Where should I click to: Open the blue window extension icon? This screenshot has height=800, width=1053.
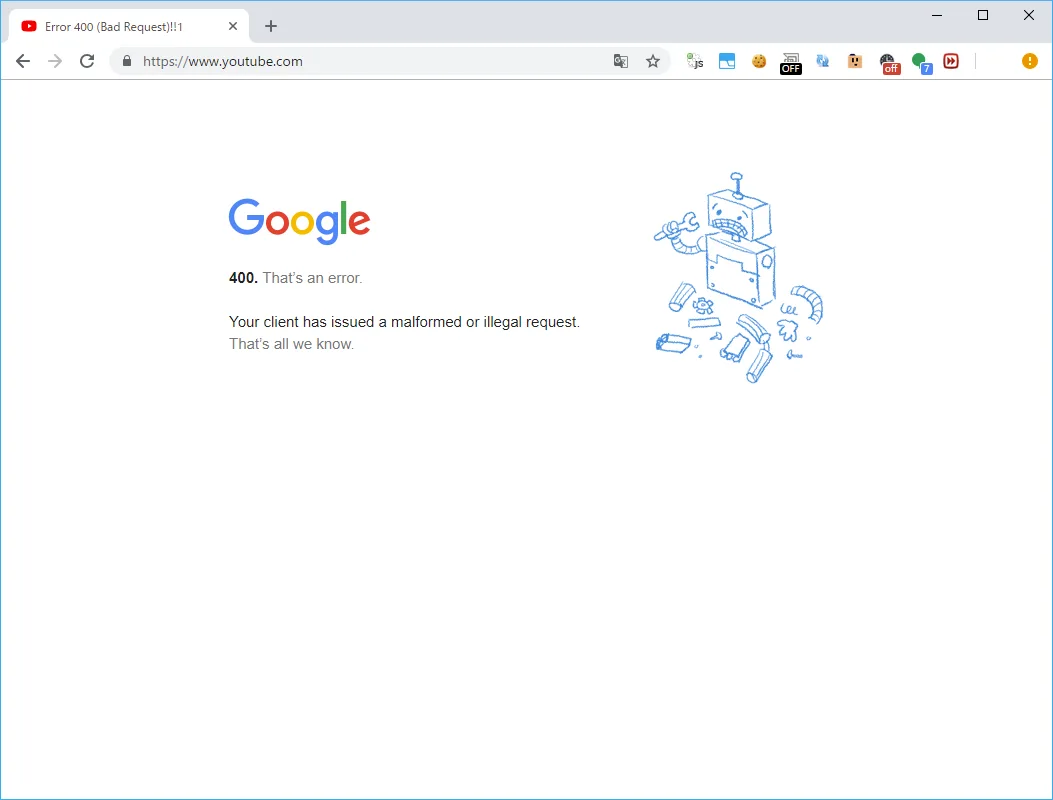click(727, 61)
